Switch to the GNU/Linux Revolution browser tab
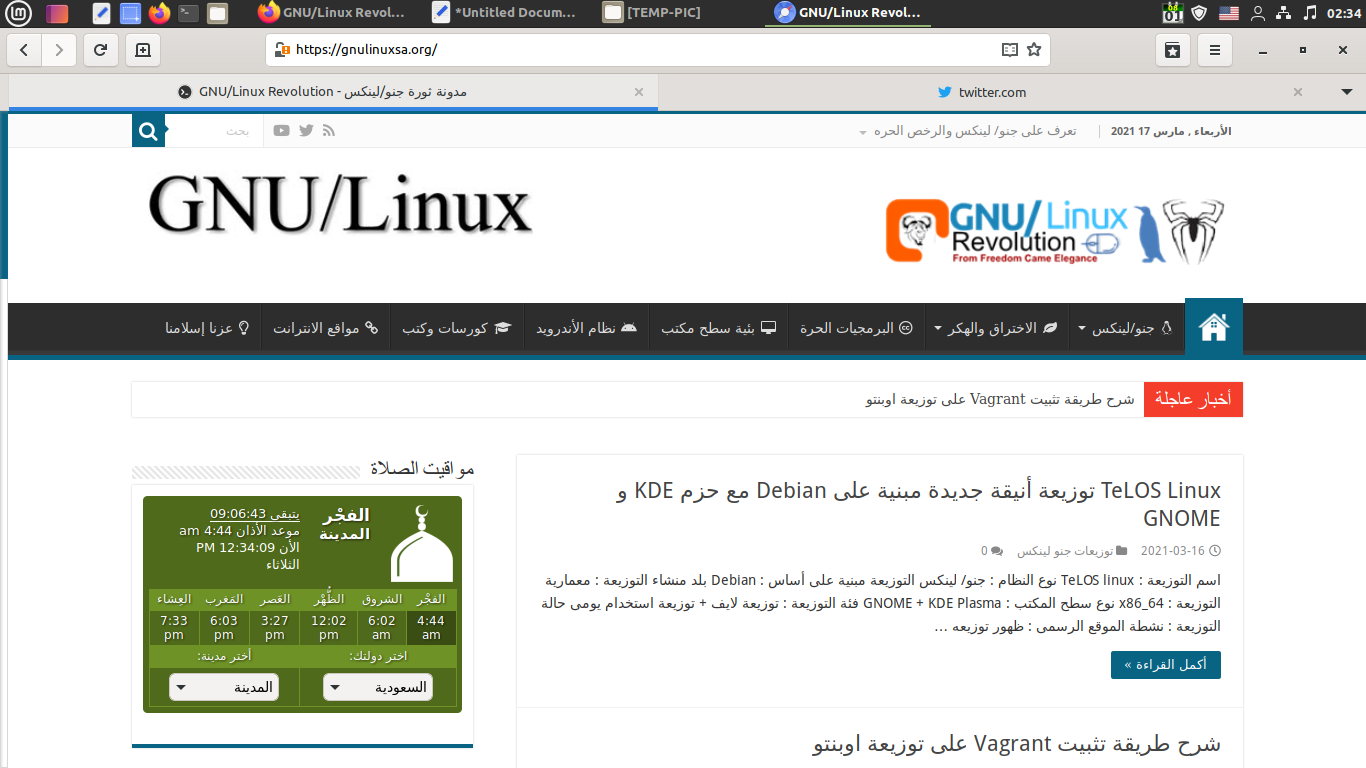The width and height of the screenshot is (1366, 768). 333,92
